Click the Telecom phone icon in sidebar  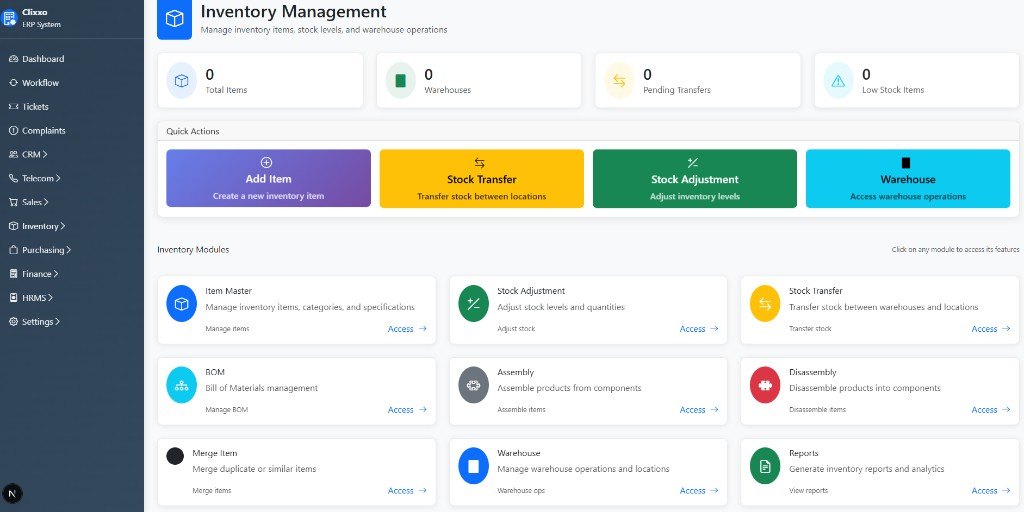point(13,178)
